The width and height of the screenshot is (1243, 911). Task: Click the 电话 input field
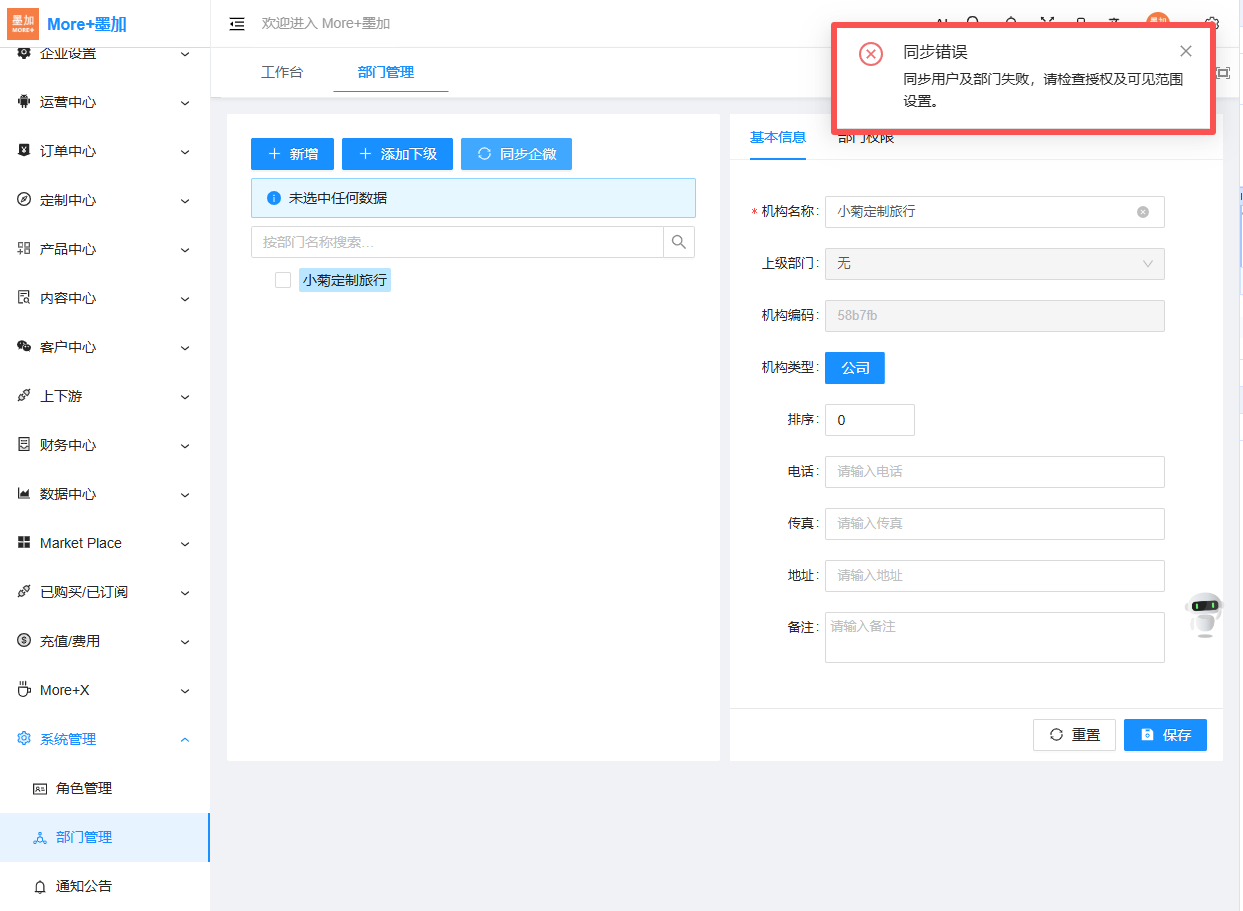(x=994, y=472)
